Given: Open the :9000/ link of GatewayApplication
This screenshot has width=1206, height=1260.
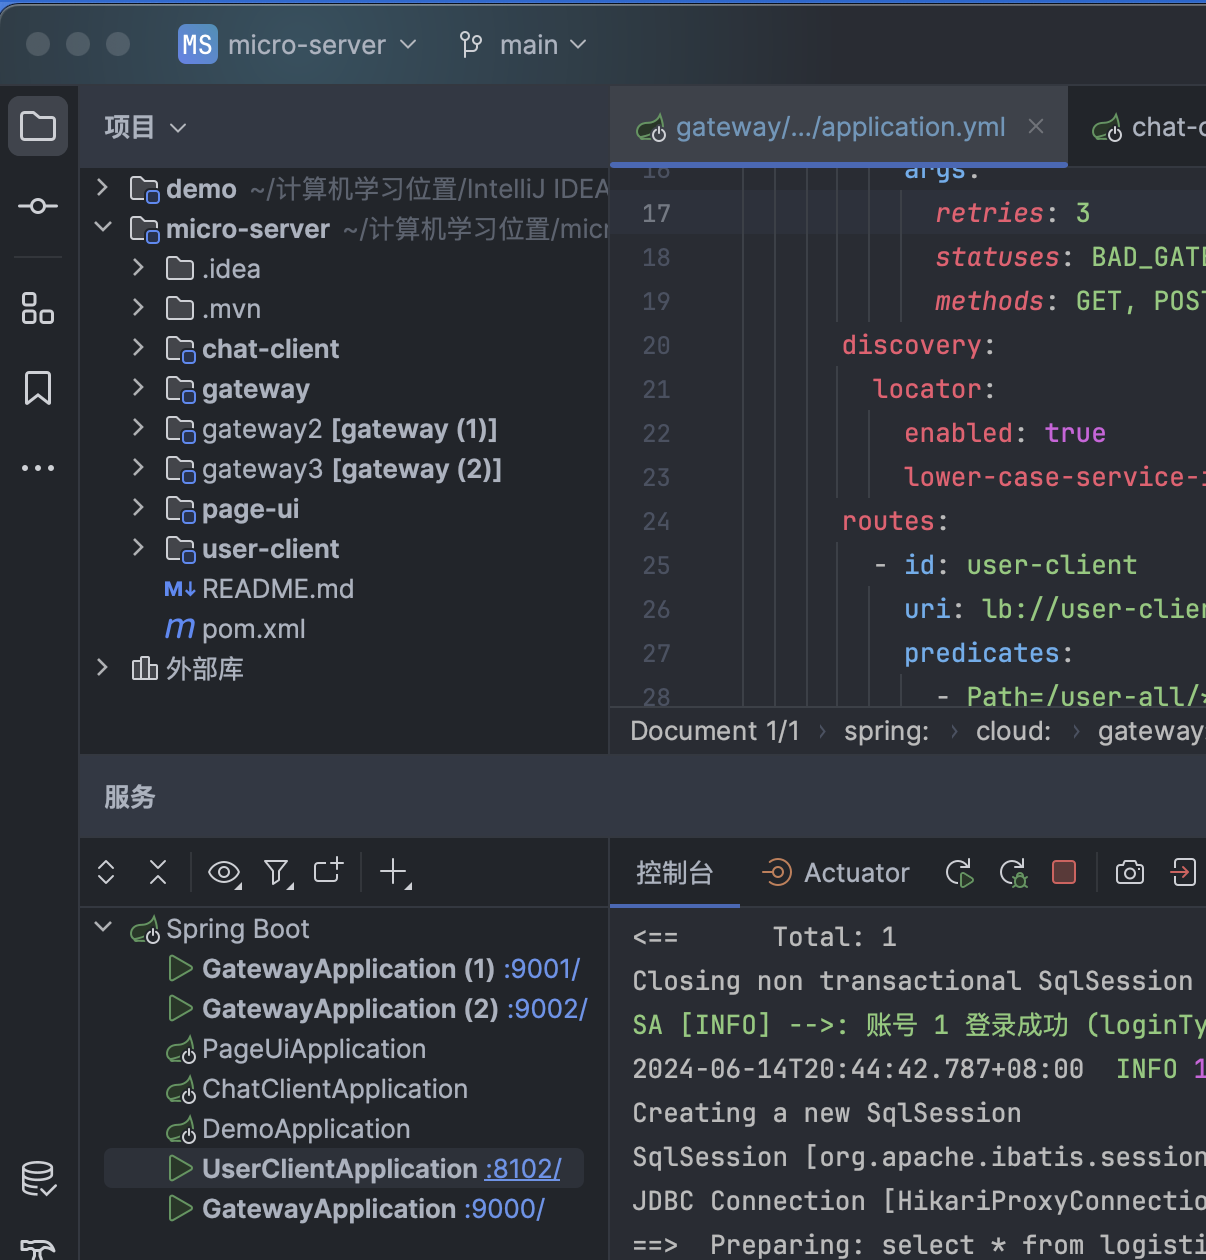Looking at the screenshot, I should pos(504,1209).
